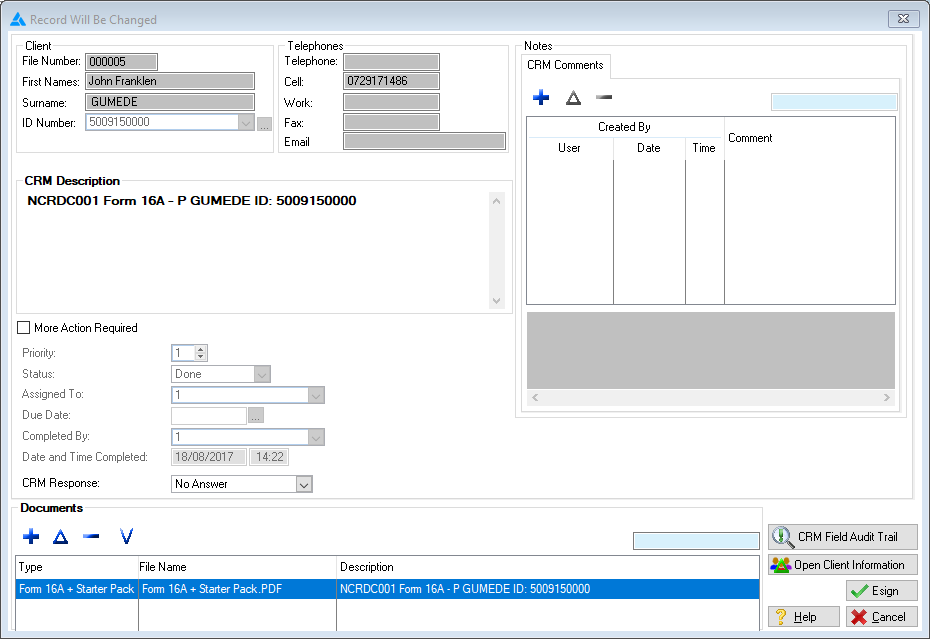This screenshot has height=639, width=930.
Task: Increase the Priority spinner value
Action: pos(201,350)
